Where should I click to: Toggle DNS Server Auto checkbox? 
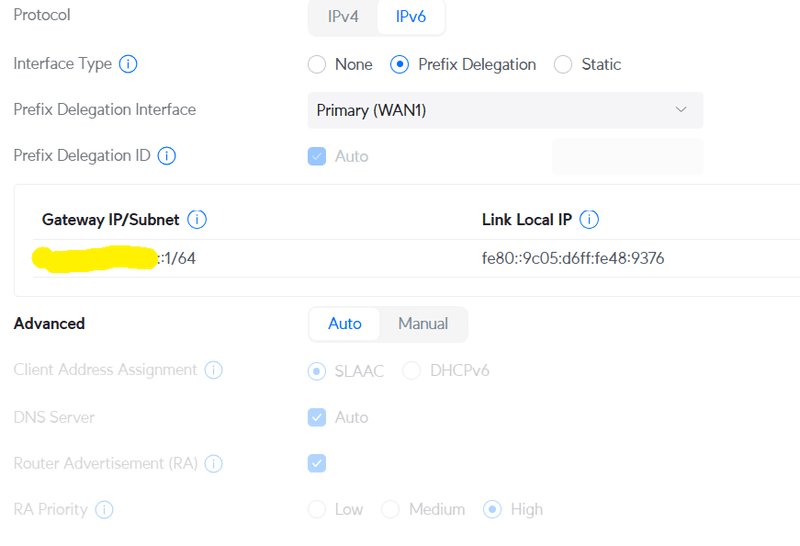(317, 417)
